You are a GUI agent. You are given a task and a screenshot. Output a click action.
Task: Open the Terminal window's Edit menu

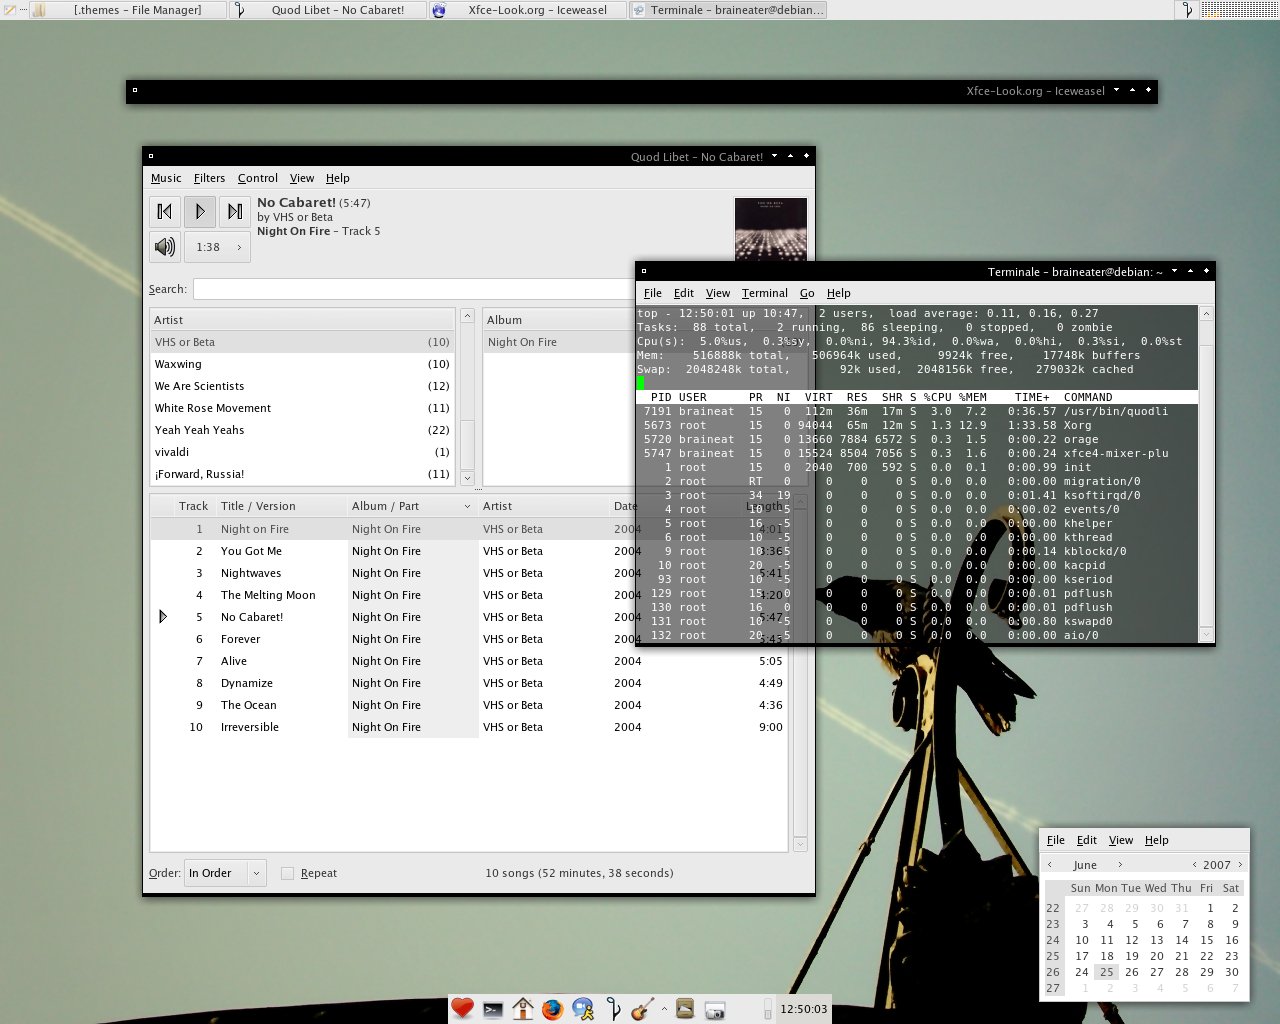point(684,293)
